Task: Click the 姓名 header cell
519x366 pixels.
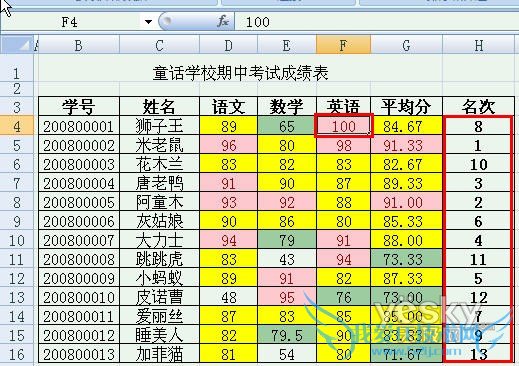Action: click(x=159, y=107)
